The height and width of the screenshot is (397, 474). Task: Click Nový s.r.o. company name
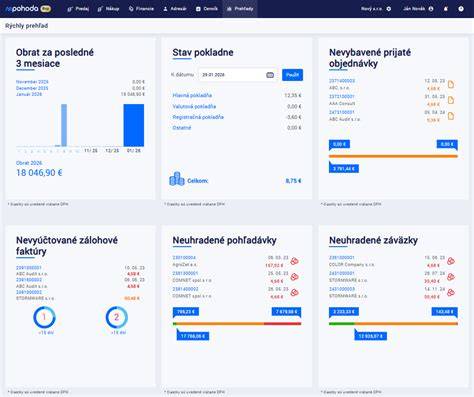(371, 9)
